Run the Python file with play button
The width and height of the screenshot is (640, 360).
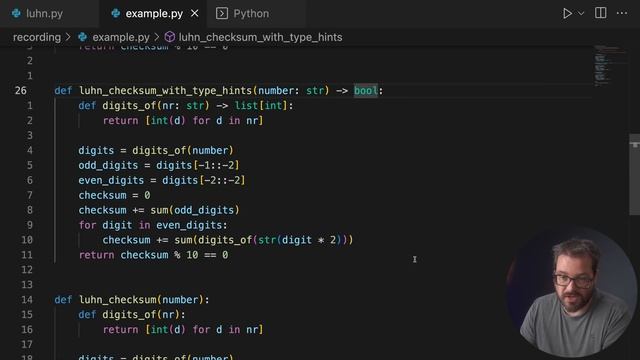[x=567, y=13]
